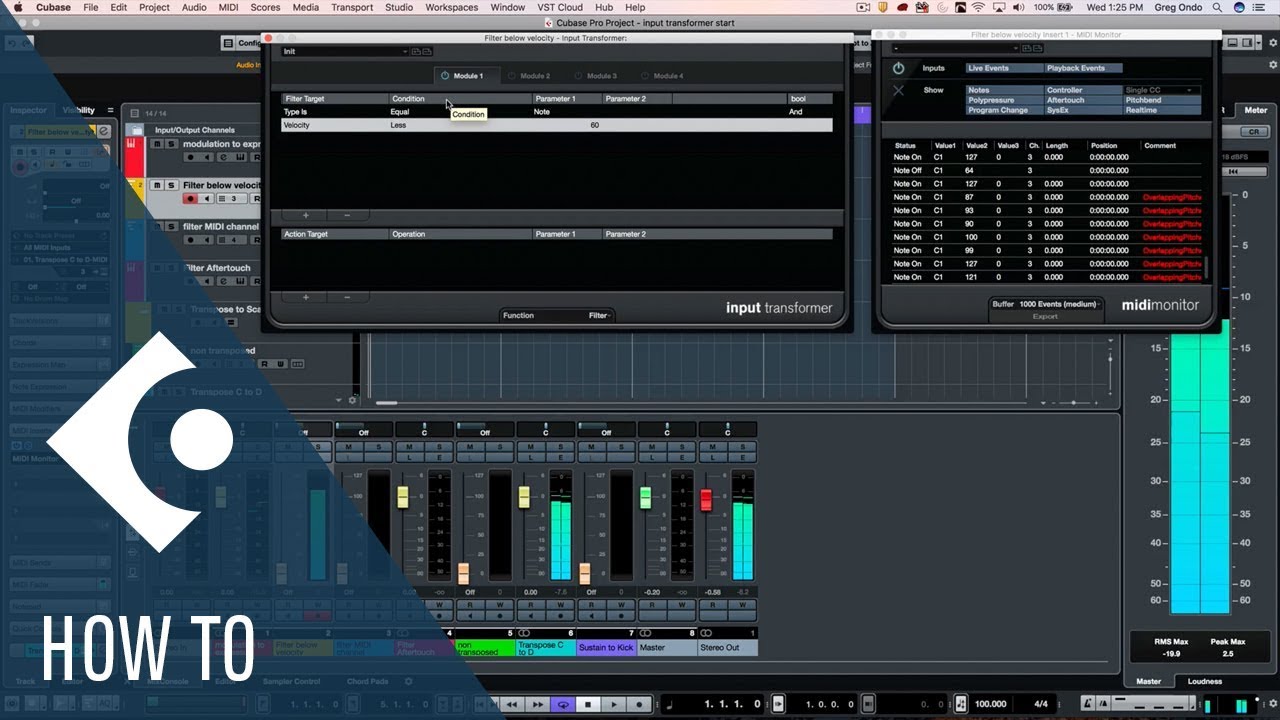Click the transport record button
The width and height of the screenshot is (1280, 720).
(640, 704)
